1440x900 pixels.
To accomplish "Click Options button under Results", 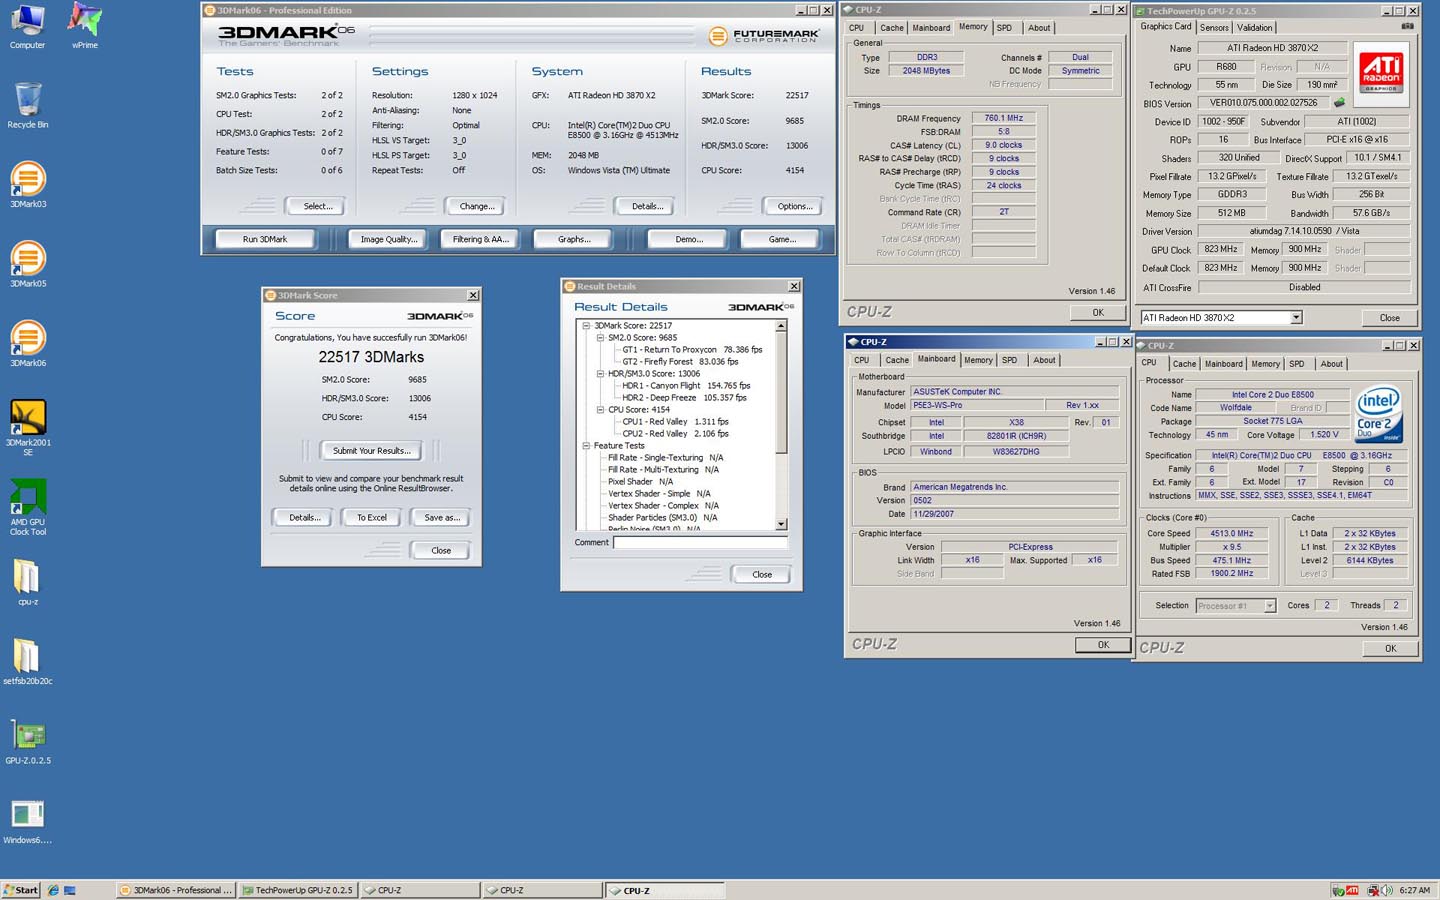I will click(x=795, y=206).
